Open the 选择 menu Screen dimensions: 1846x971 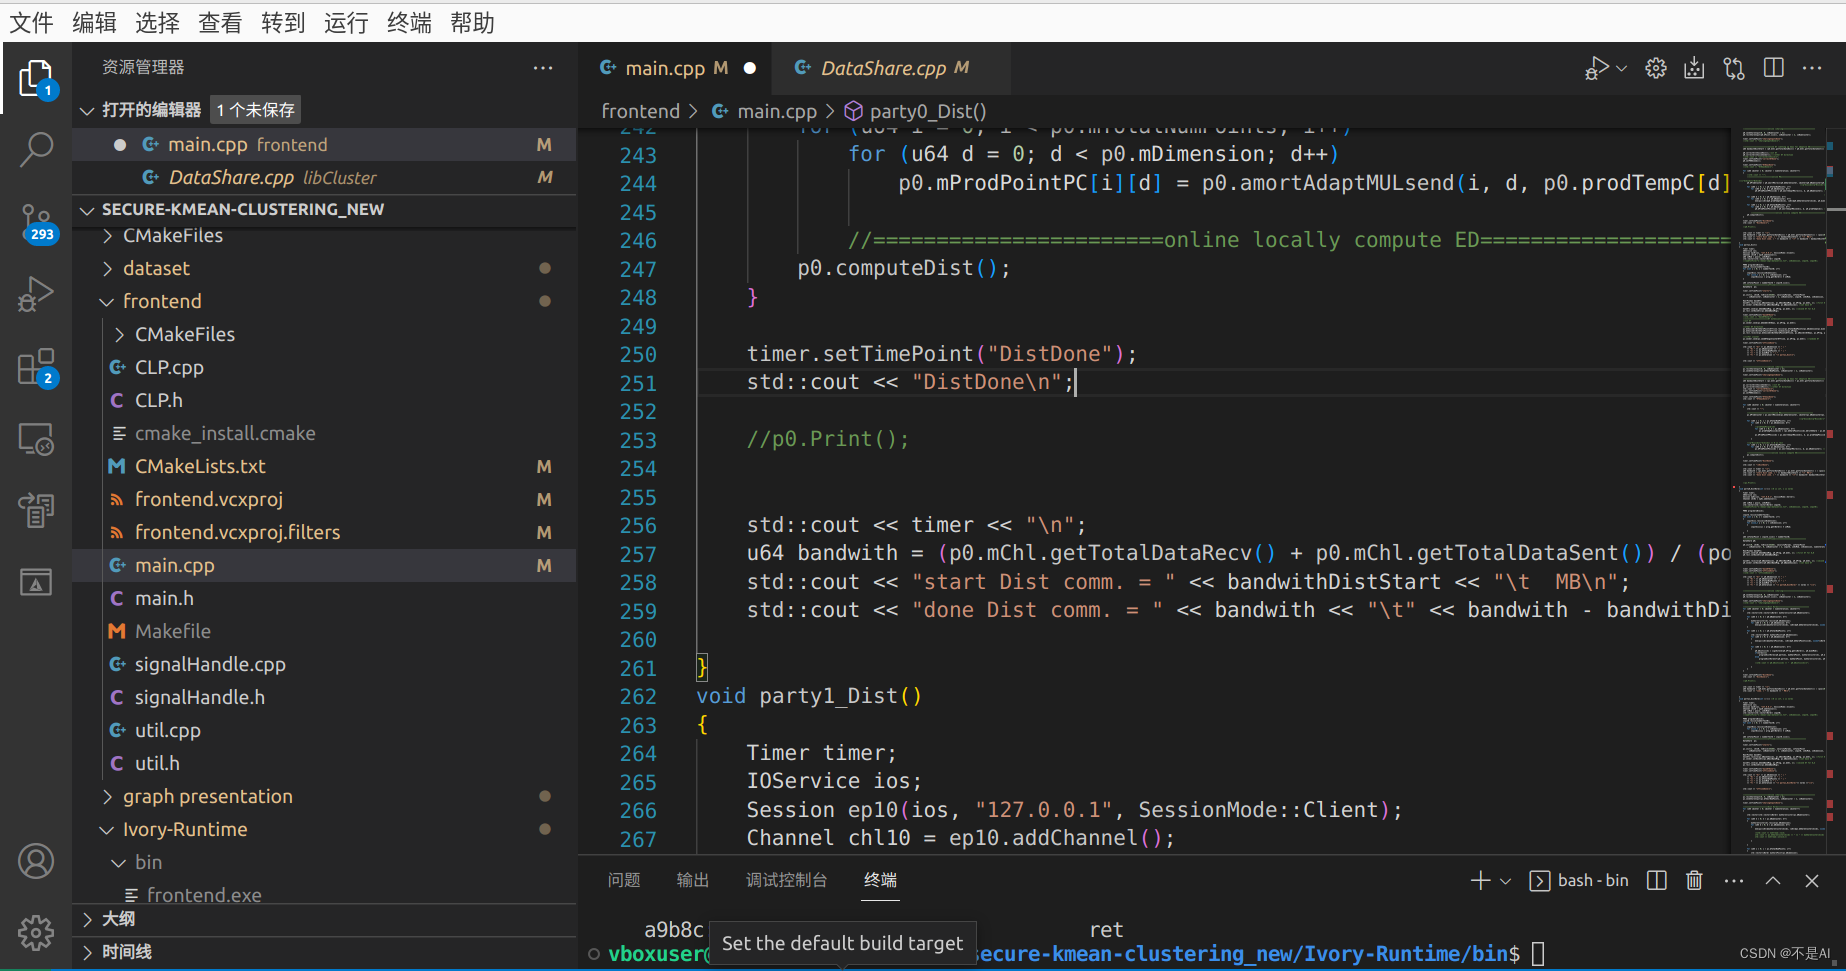pos(157,23)
